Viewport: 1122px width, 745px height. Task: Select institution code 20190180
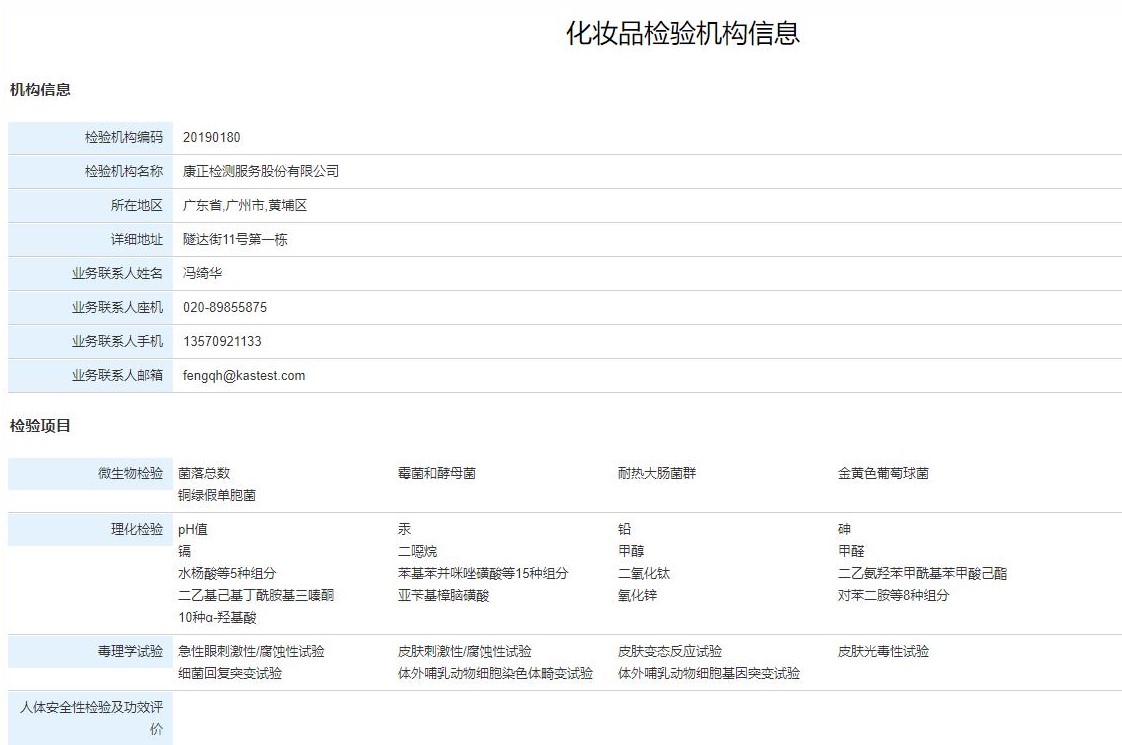point(212,137)
